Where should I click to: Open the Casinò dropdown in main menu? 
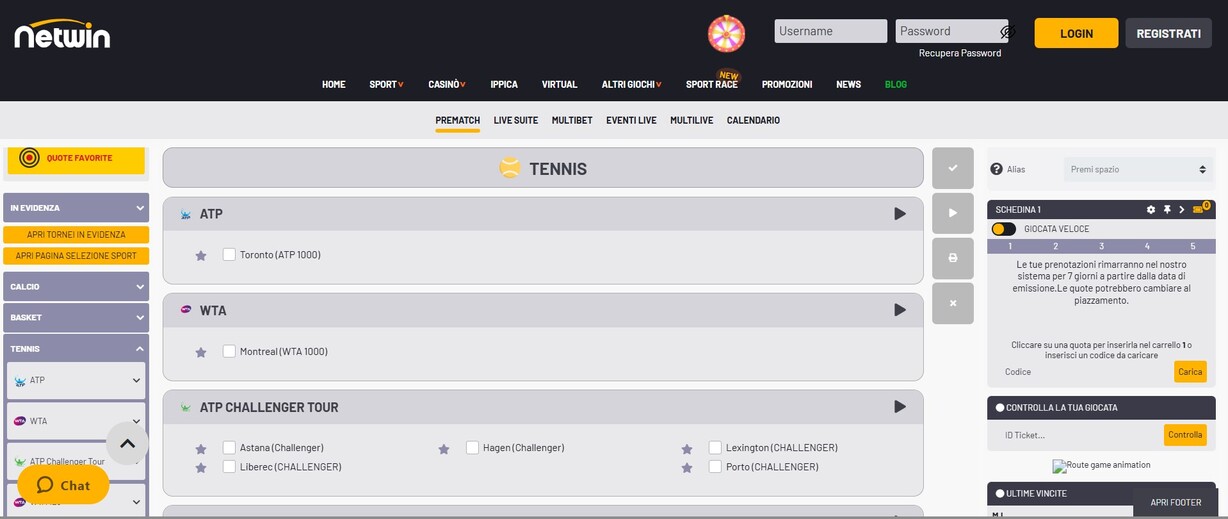(447, 84)
